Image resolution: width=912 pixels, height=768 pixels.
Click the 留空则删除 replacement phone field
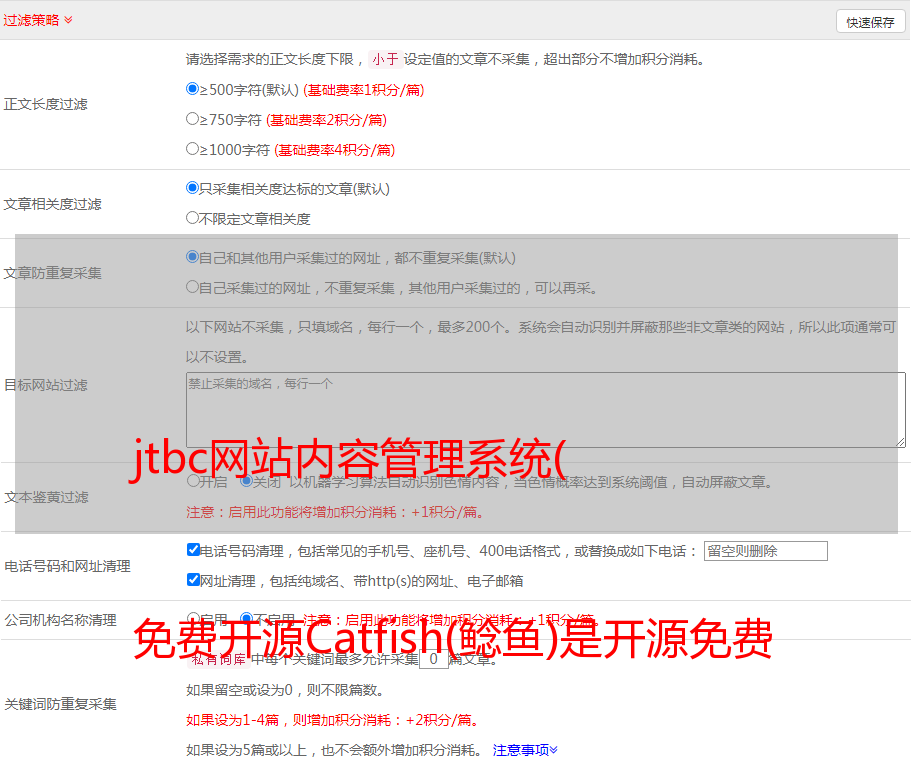[765, 551]
